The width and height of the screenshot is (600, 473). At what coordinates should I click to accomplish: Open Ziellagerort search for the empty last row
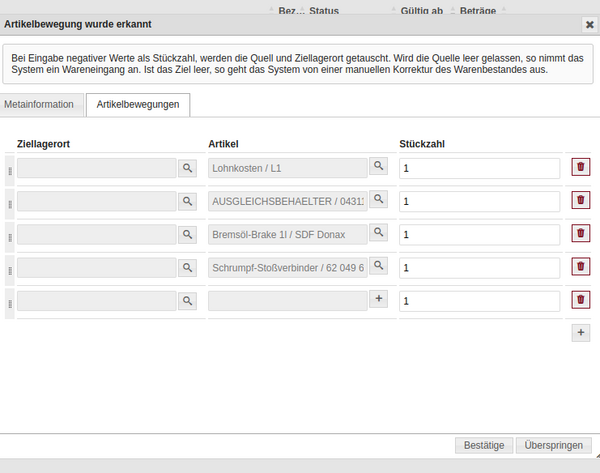[187, 301]
